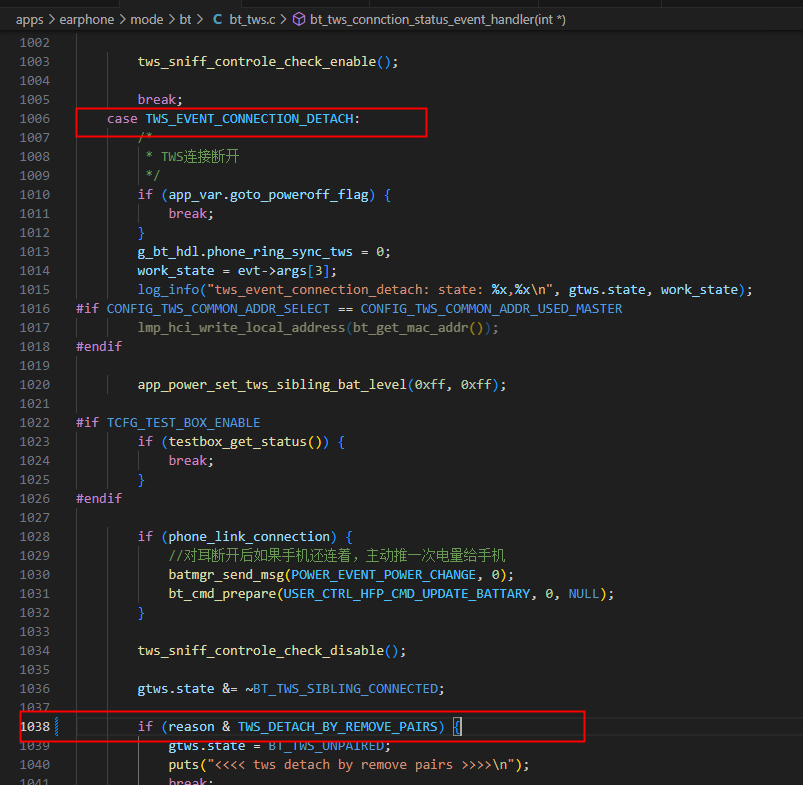Click the BT_TWS_SIBLING_CONNECTED constant

345,689
